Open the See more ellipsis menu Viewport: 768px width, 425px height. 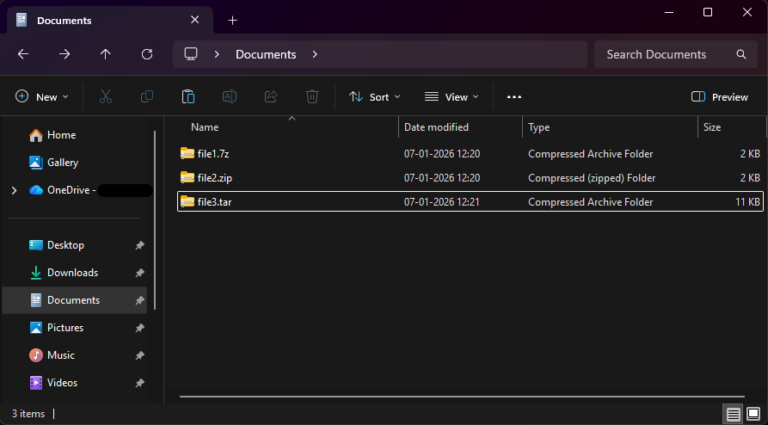514,97
